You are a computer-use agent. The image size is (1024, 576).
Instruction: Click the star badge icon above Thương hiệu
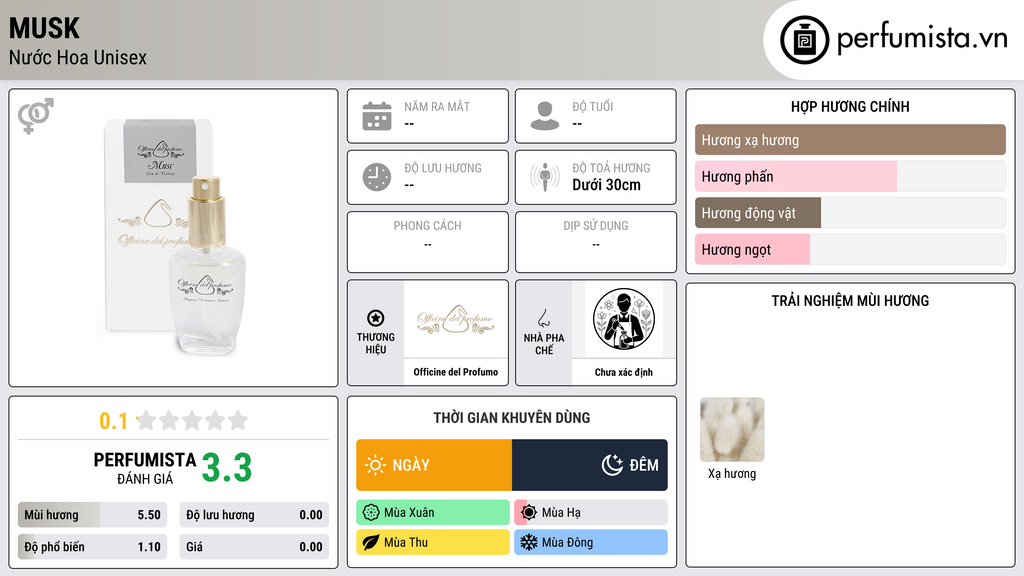click(x=376, y=318)
